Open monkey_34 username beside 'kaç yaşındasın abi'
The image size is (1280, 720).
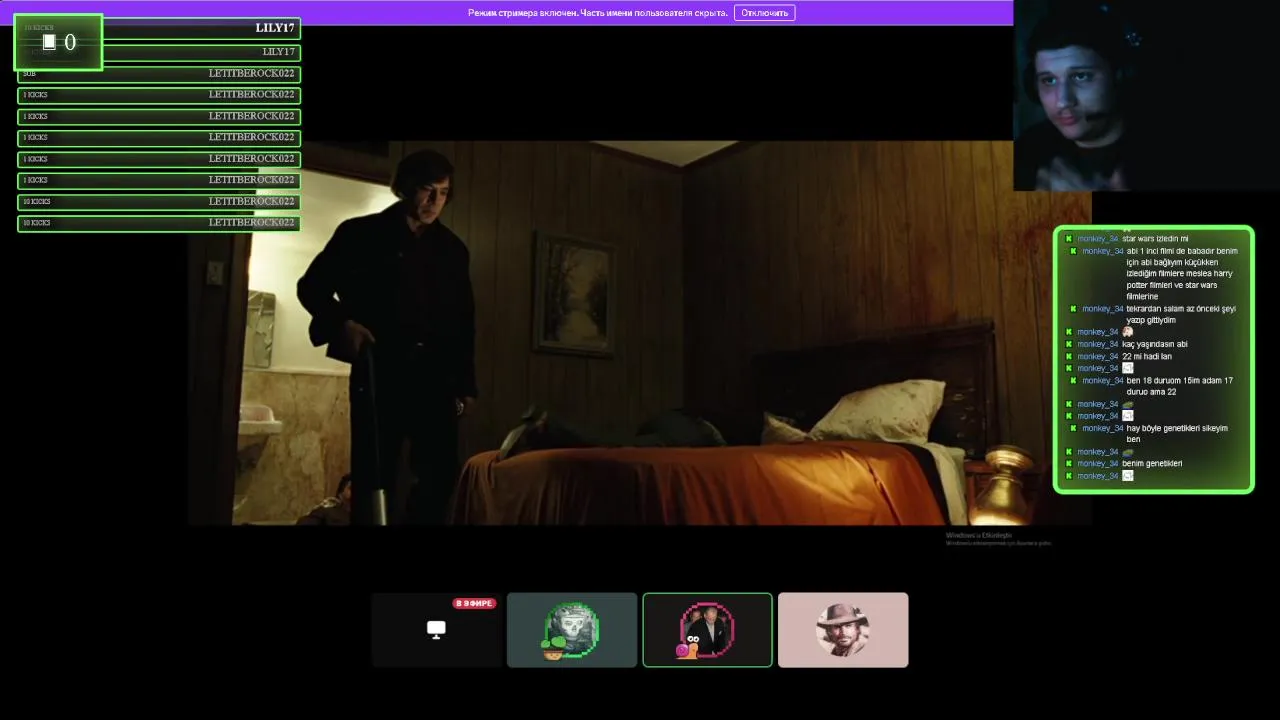(1098, 344)
